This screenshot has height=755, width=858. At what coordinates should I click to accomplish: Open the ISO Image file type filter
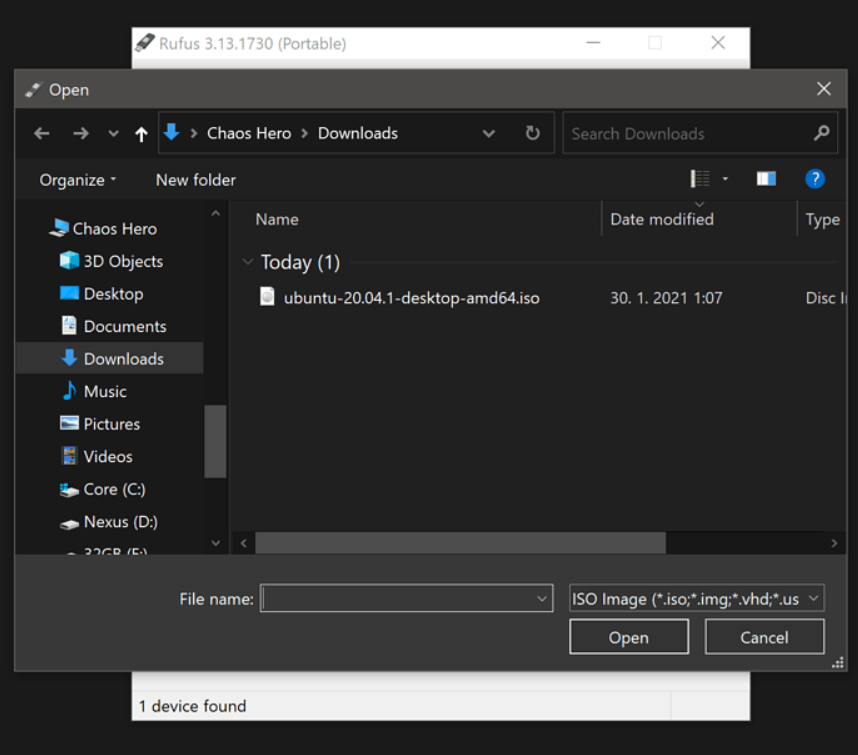[697, 598]
